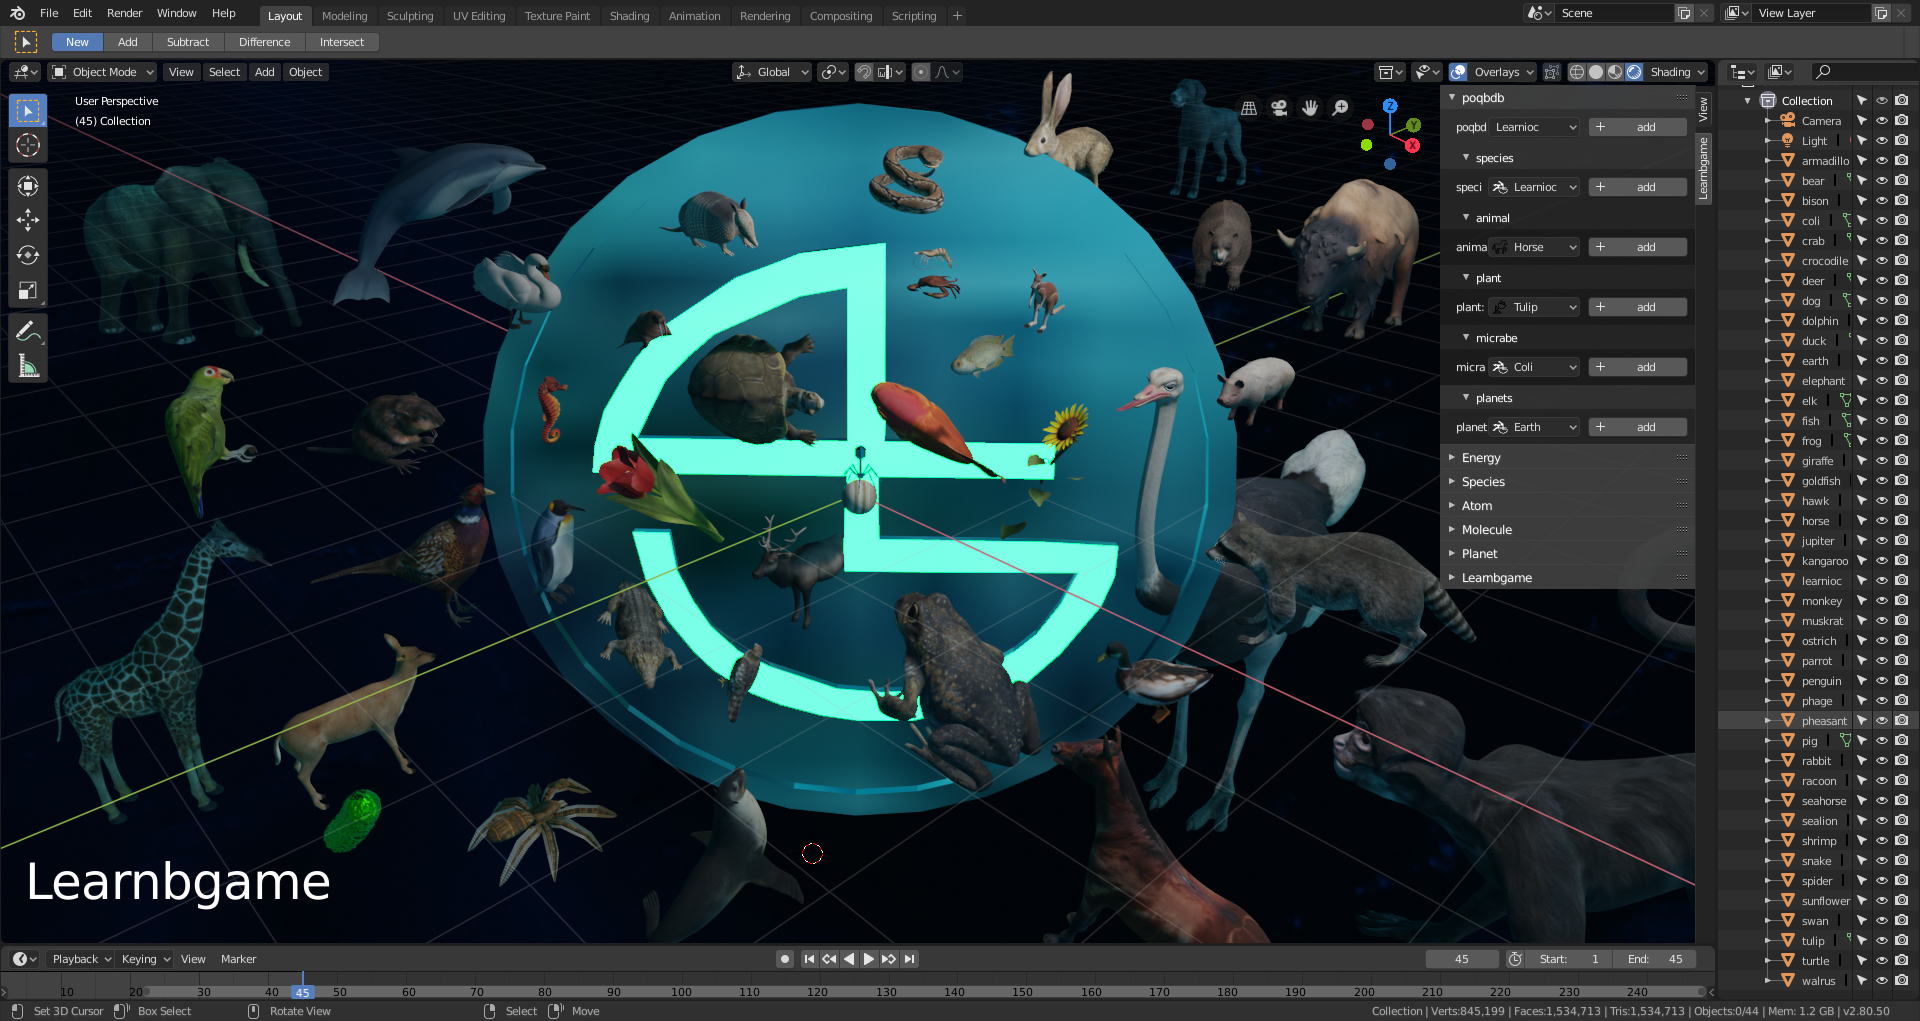This screenshot has width=1920, height=1021.
Task: Toggle proportional editing icon
Action: [921, 72]
